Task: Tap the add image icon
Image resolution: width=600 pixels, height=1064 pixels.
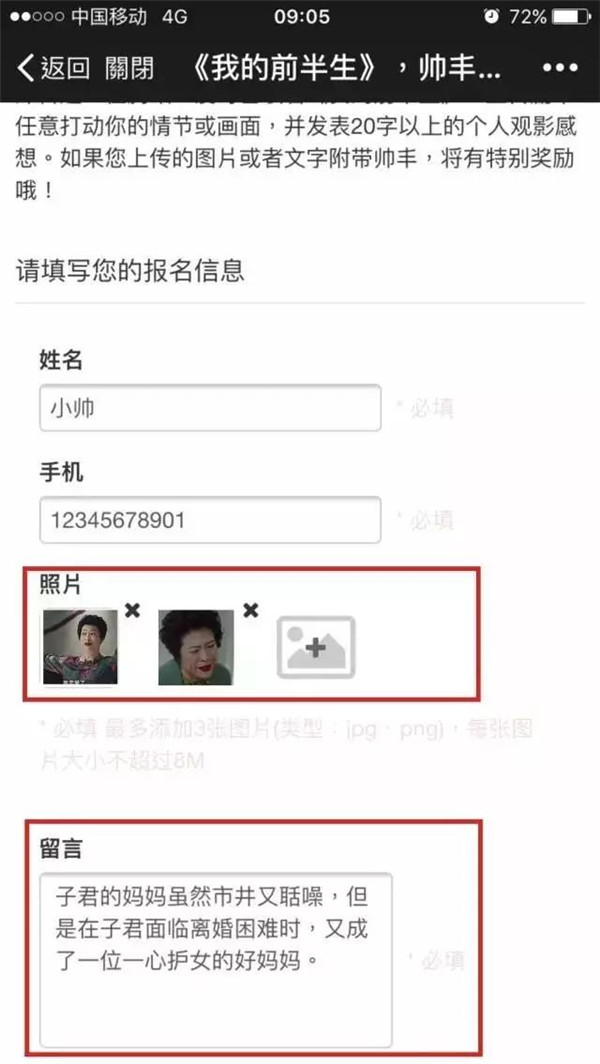Action: pos(316,647)
